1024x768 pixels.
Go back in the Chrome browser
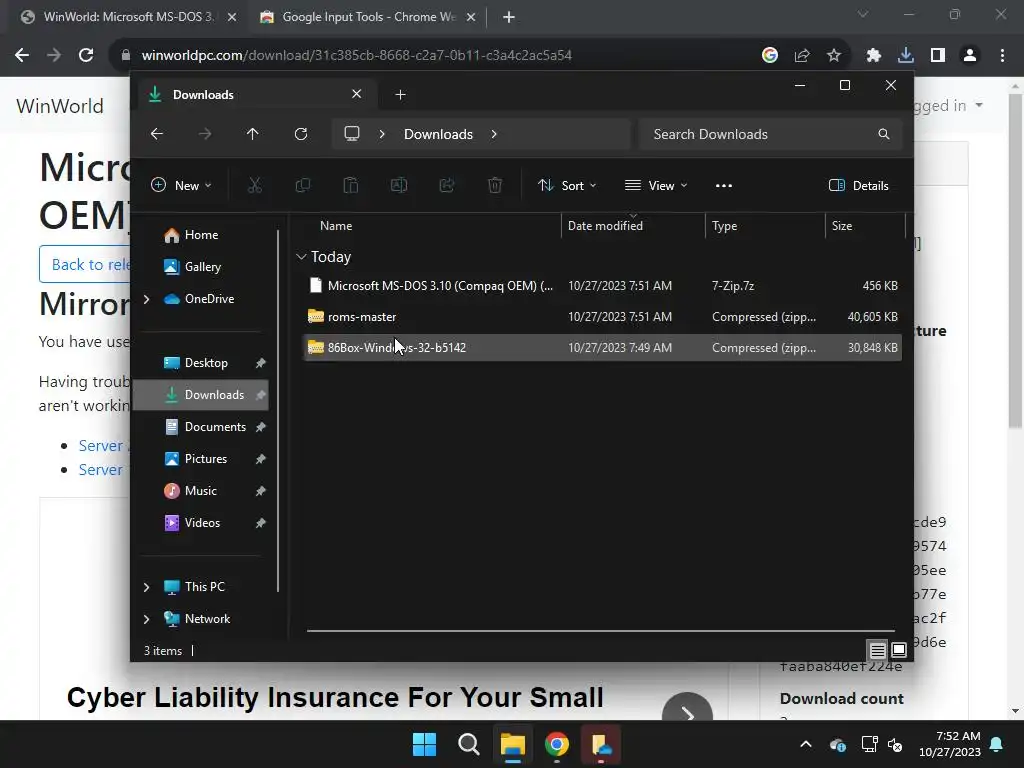coord(22,55)
